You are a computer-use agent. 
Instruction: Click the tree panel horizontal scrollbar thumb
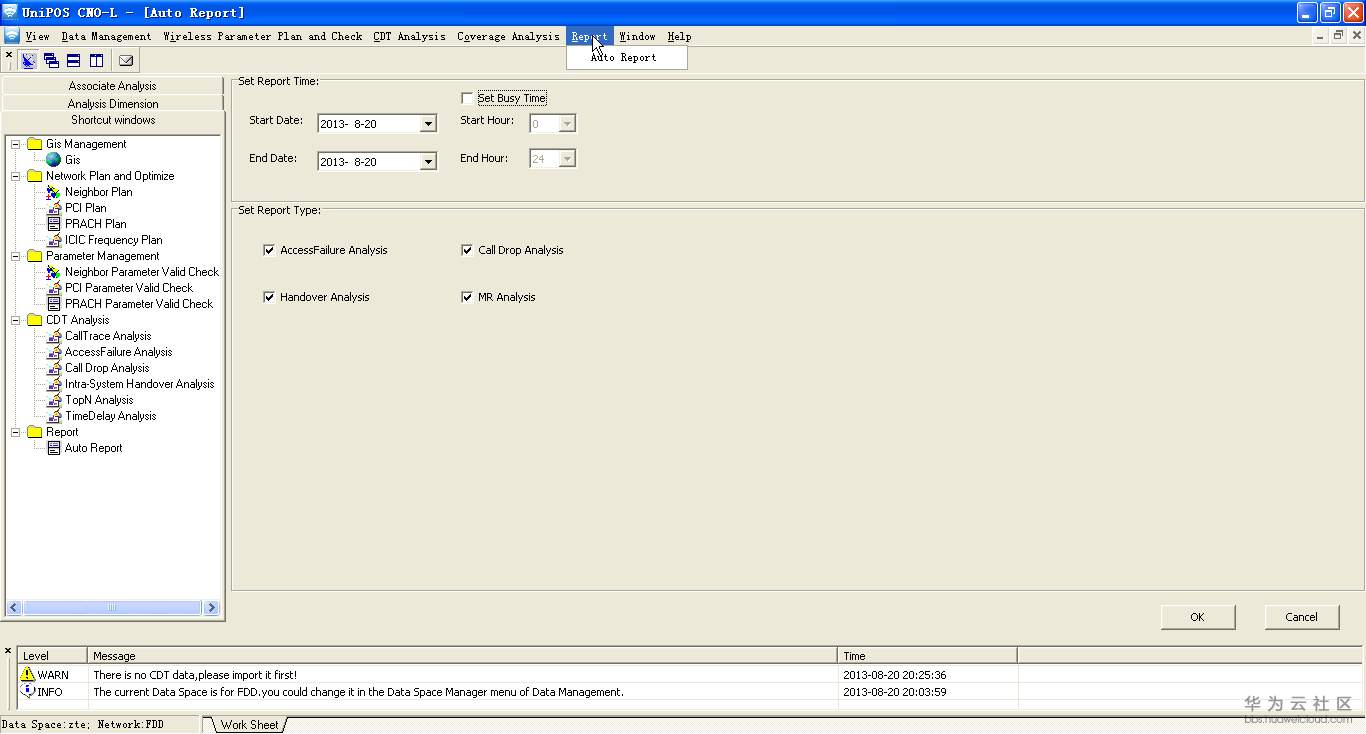111,607
